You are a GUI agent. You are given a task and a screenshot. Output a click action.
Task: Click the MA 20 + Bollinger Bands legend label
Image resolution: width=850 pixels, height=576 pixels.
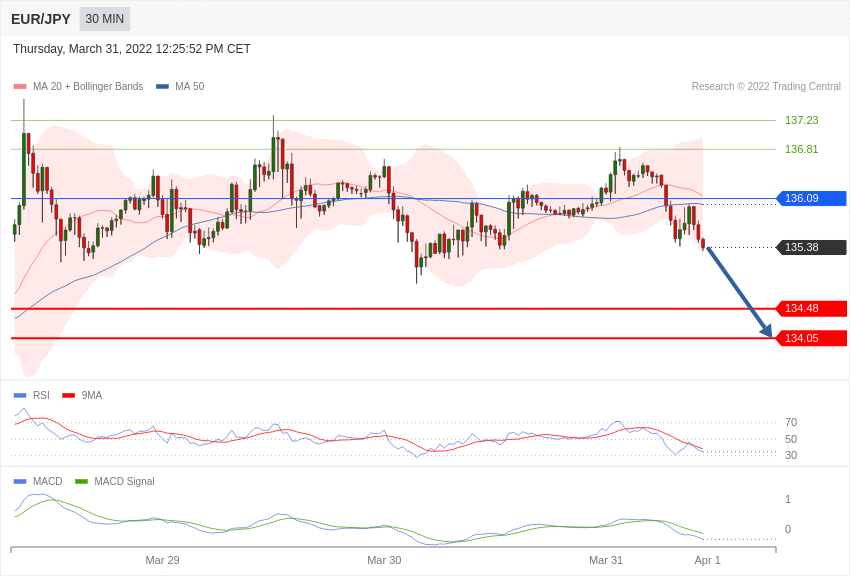[x=88, y=87]
